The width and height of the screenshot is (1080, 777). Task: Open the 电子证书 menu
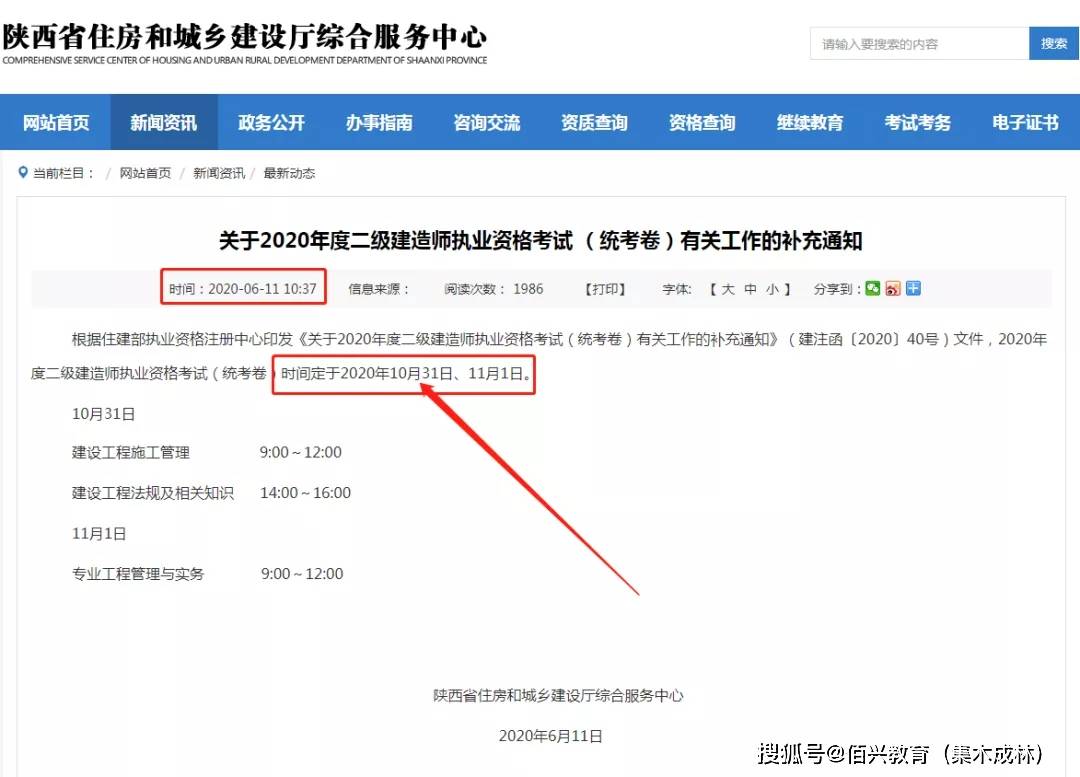coord(1025,121)
